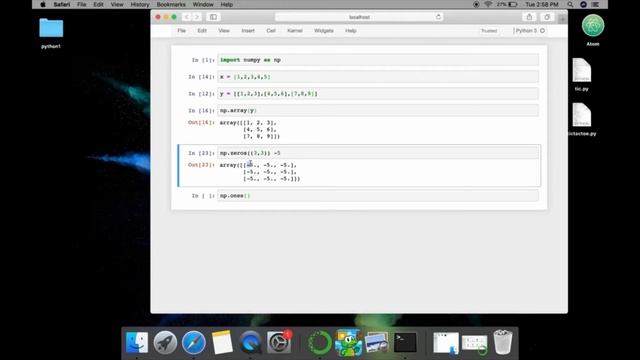
Task: Open Spotlight search magnifier in menu bar
Action: (x=570, y=4)
